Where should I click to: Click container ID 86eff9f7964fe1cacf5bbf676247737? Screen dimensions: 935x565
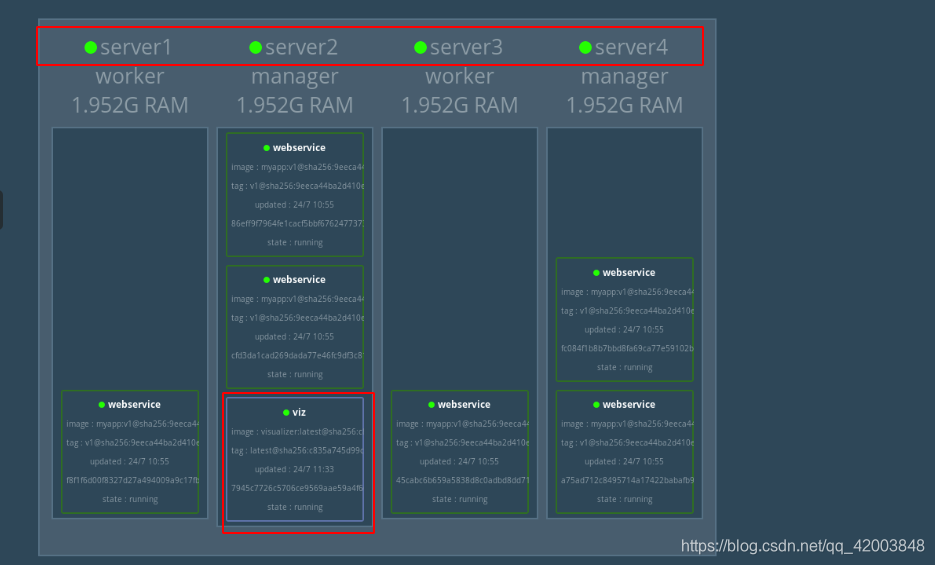297,223
